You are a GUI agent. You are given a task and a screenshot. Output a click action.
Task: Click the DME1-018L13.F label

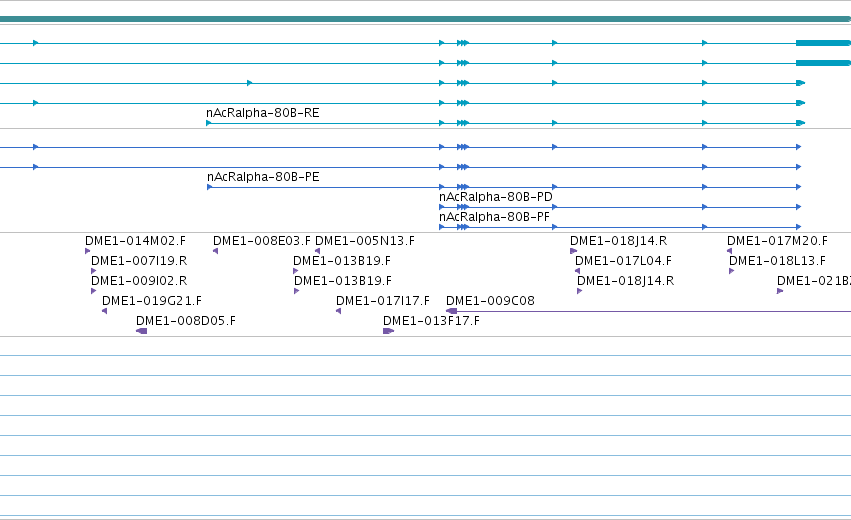coord(777,261)
